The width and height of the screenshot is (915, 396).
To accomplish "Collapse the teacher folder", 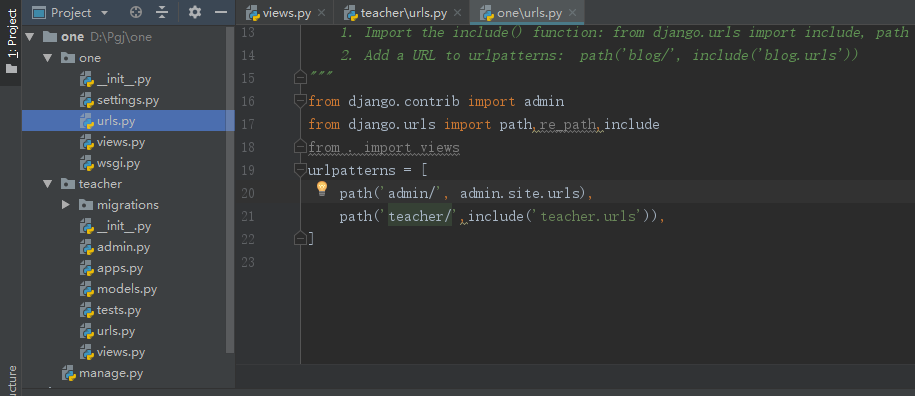I will pyautogui.click(x=47, y=184).
